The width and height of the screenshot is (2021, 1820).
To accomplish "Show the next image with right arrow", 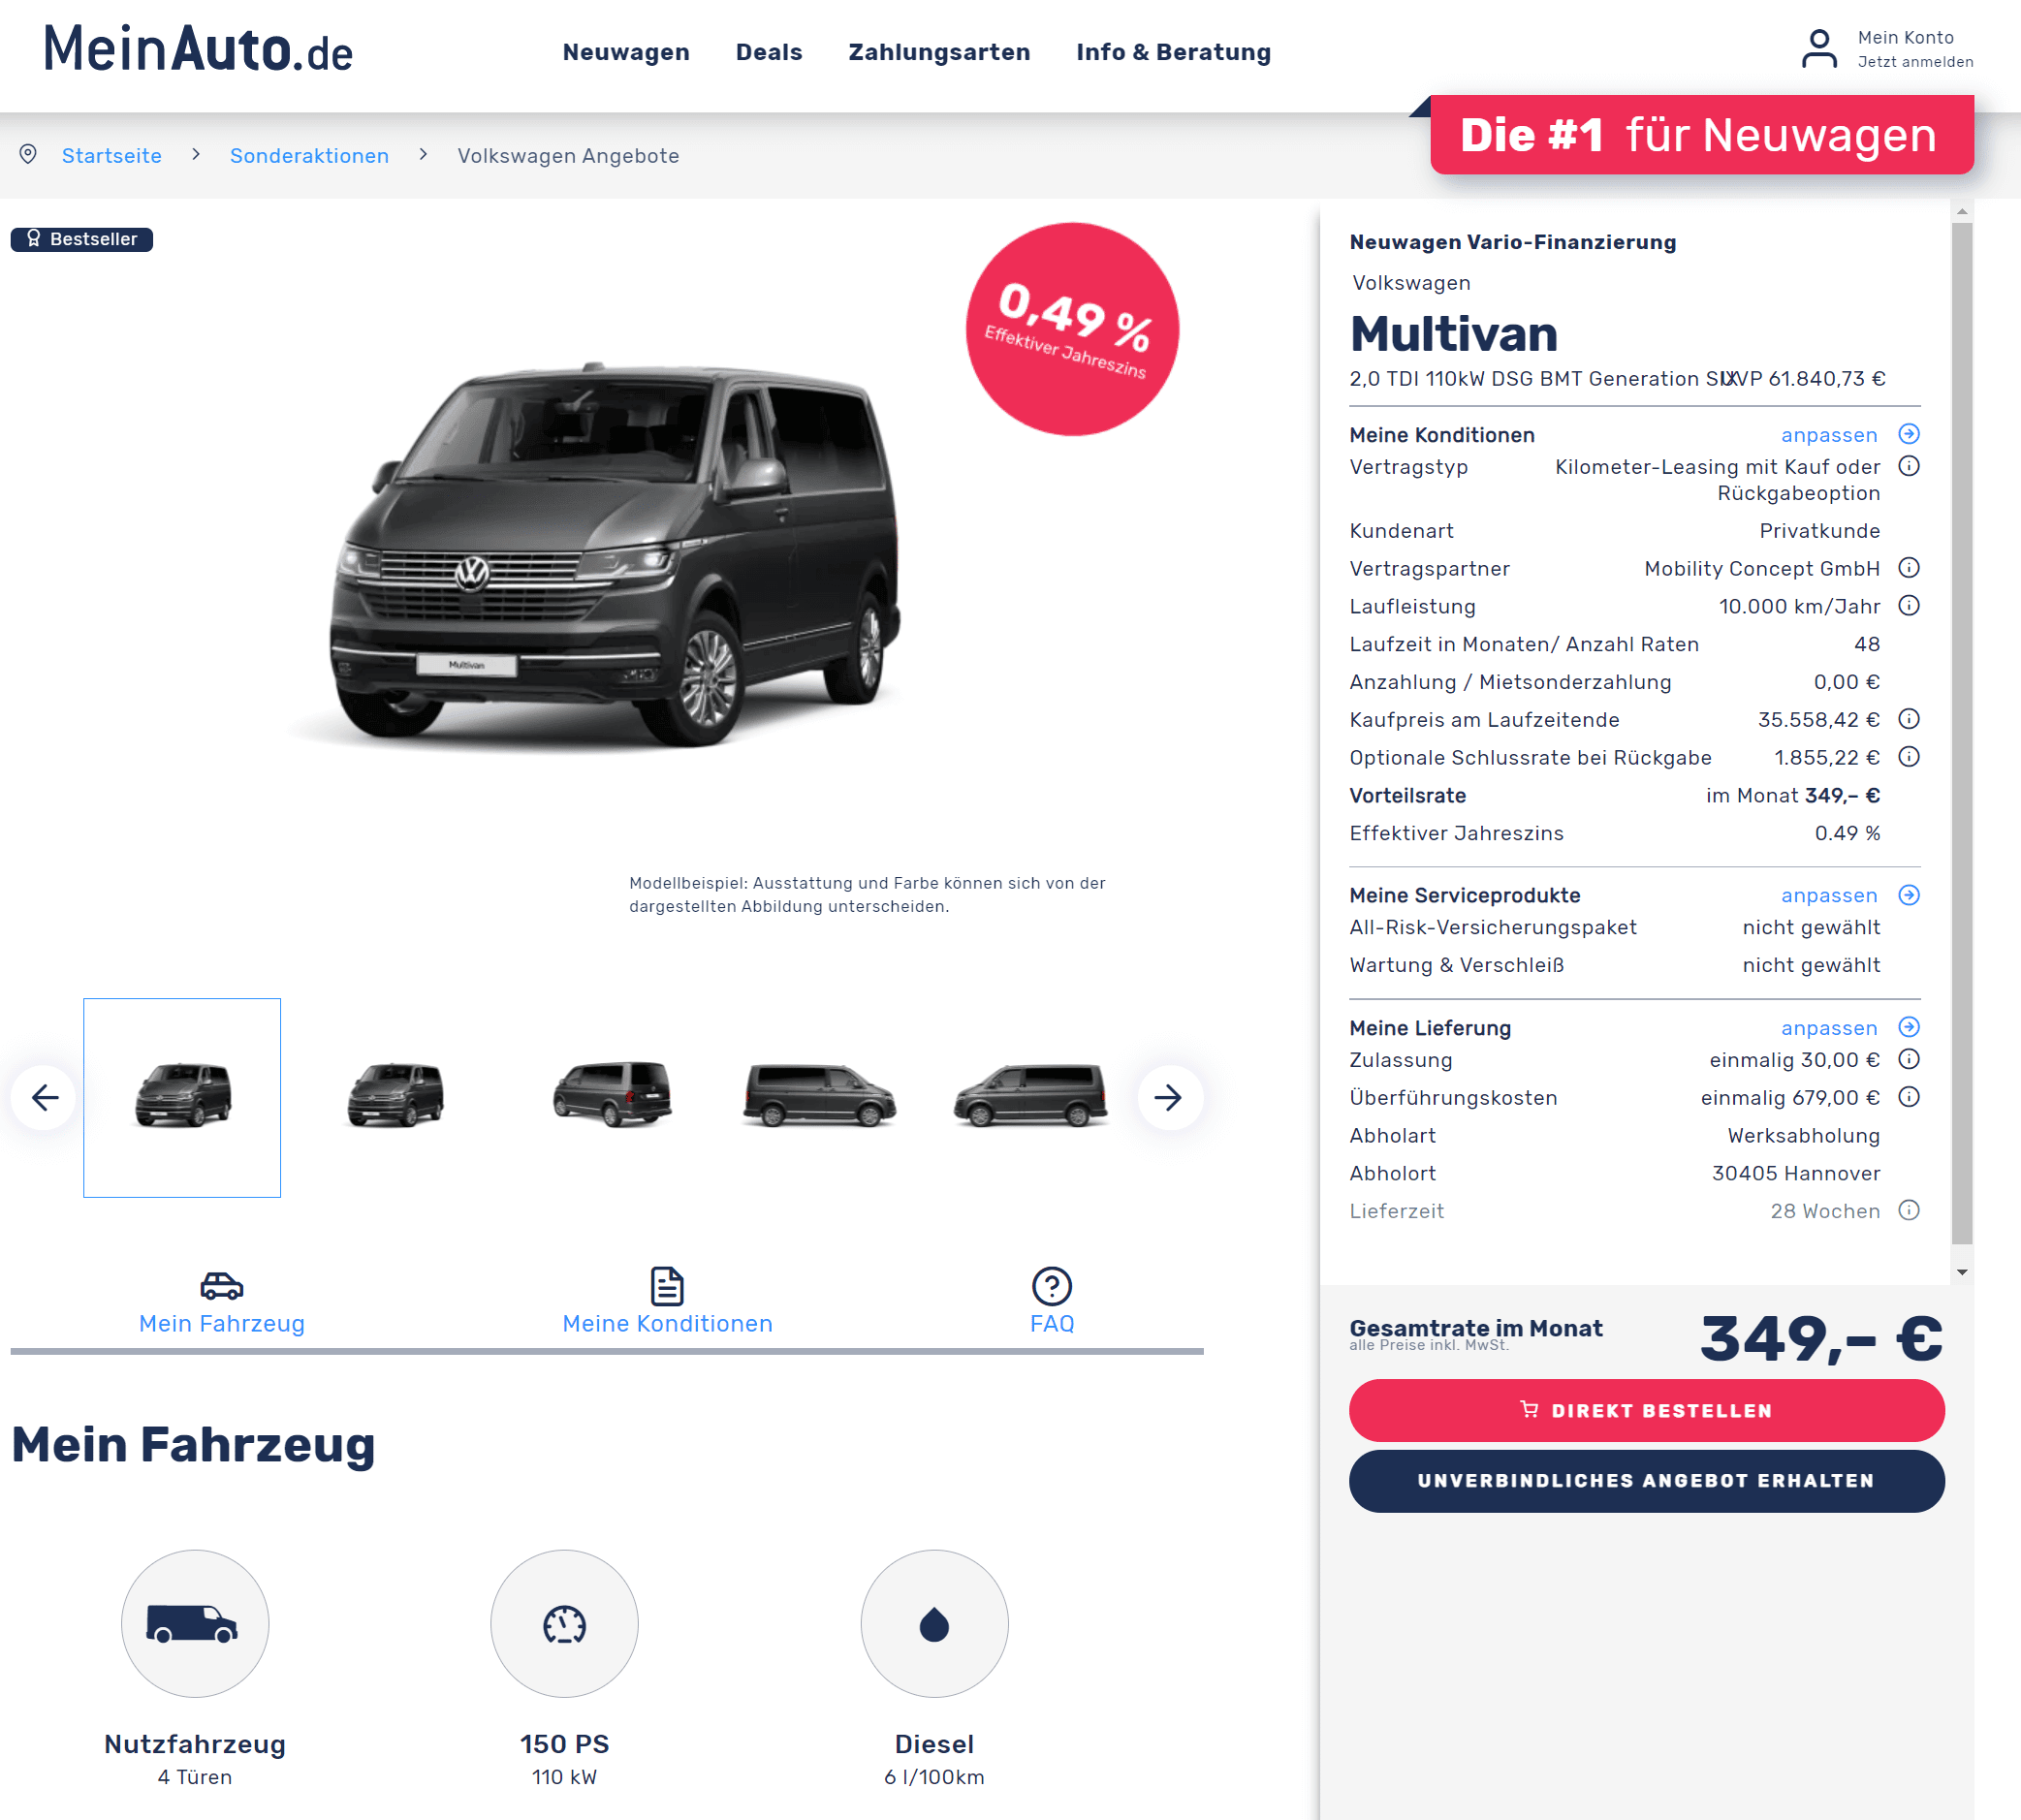I will pyautogui.click(x=1169, y=1097).
